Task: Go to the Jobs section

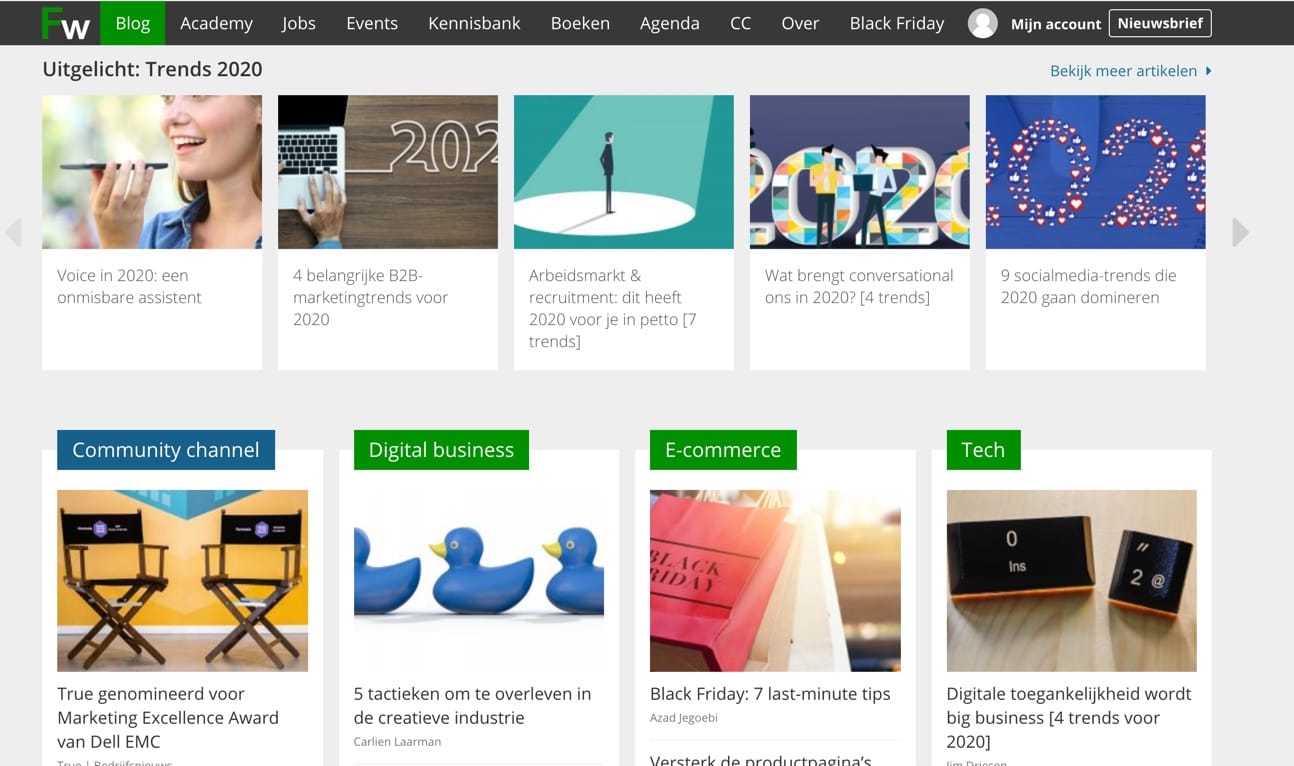Action: coord(298,23)
